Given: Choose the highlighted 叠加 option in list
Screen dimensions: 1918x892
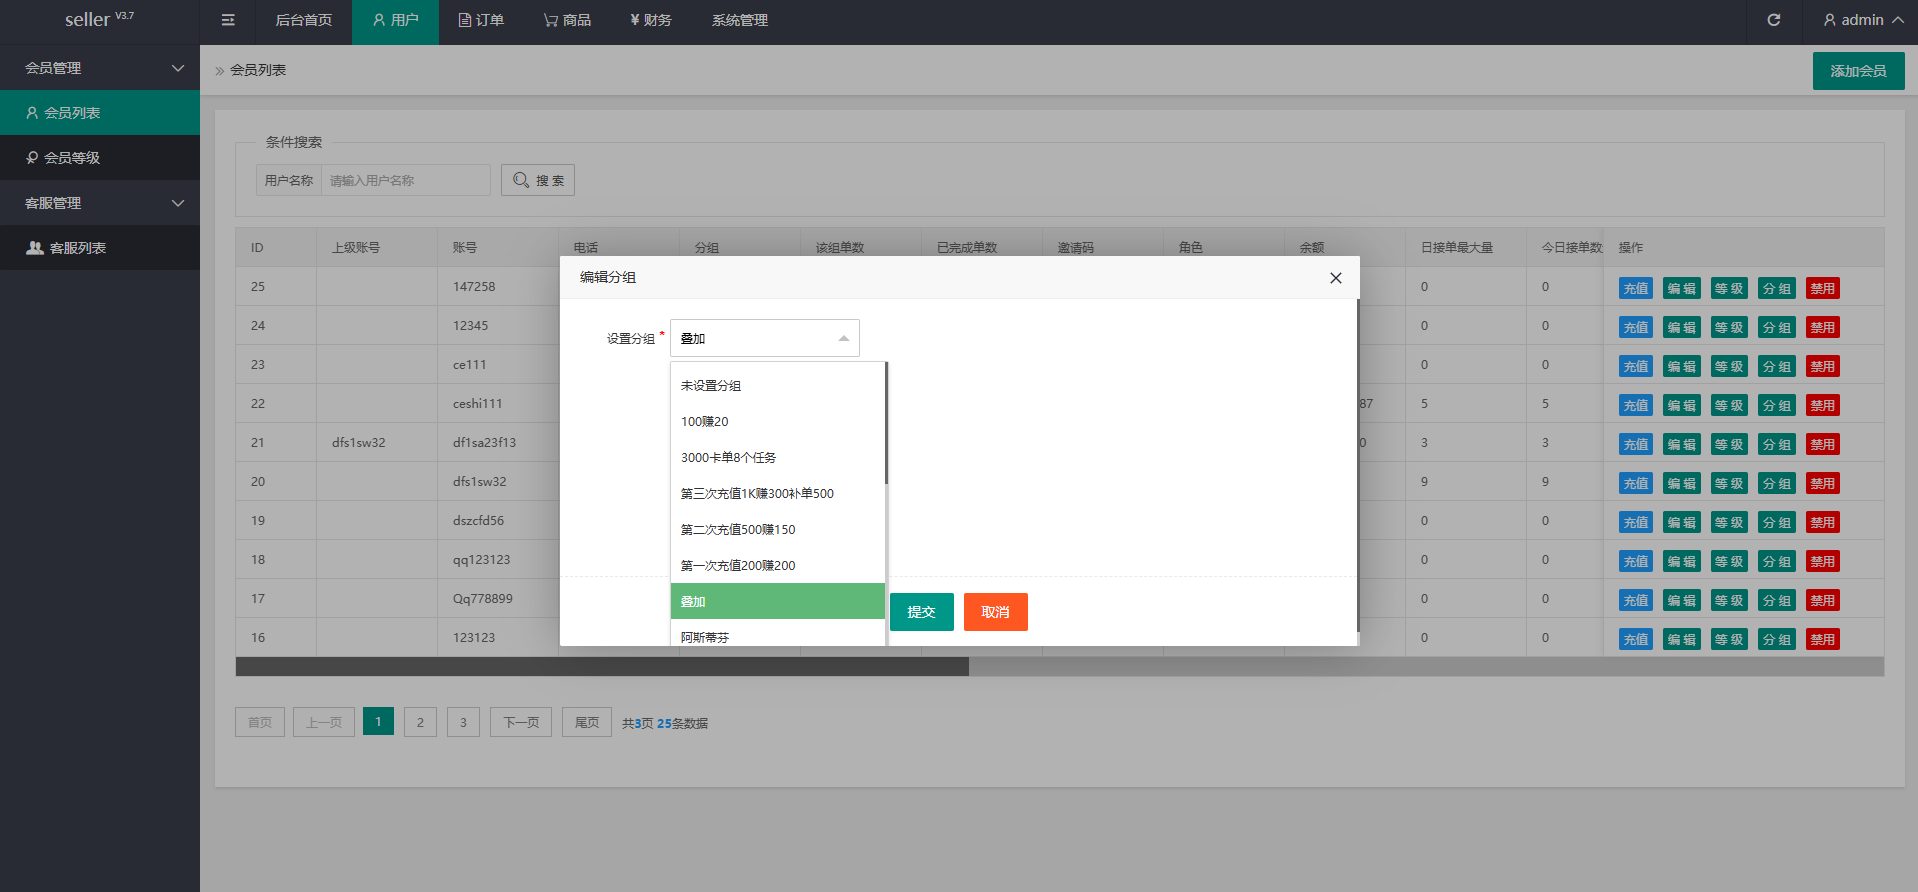Looking at the screenshot, I should tap(778, 601).
